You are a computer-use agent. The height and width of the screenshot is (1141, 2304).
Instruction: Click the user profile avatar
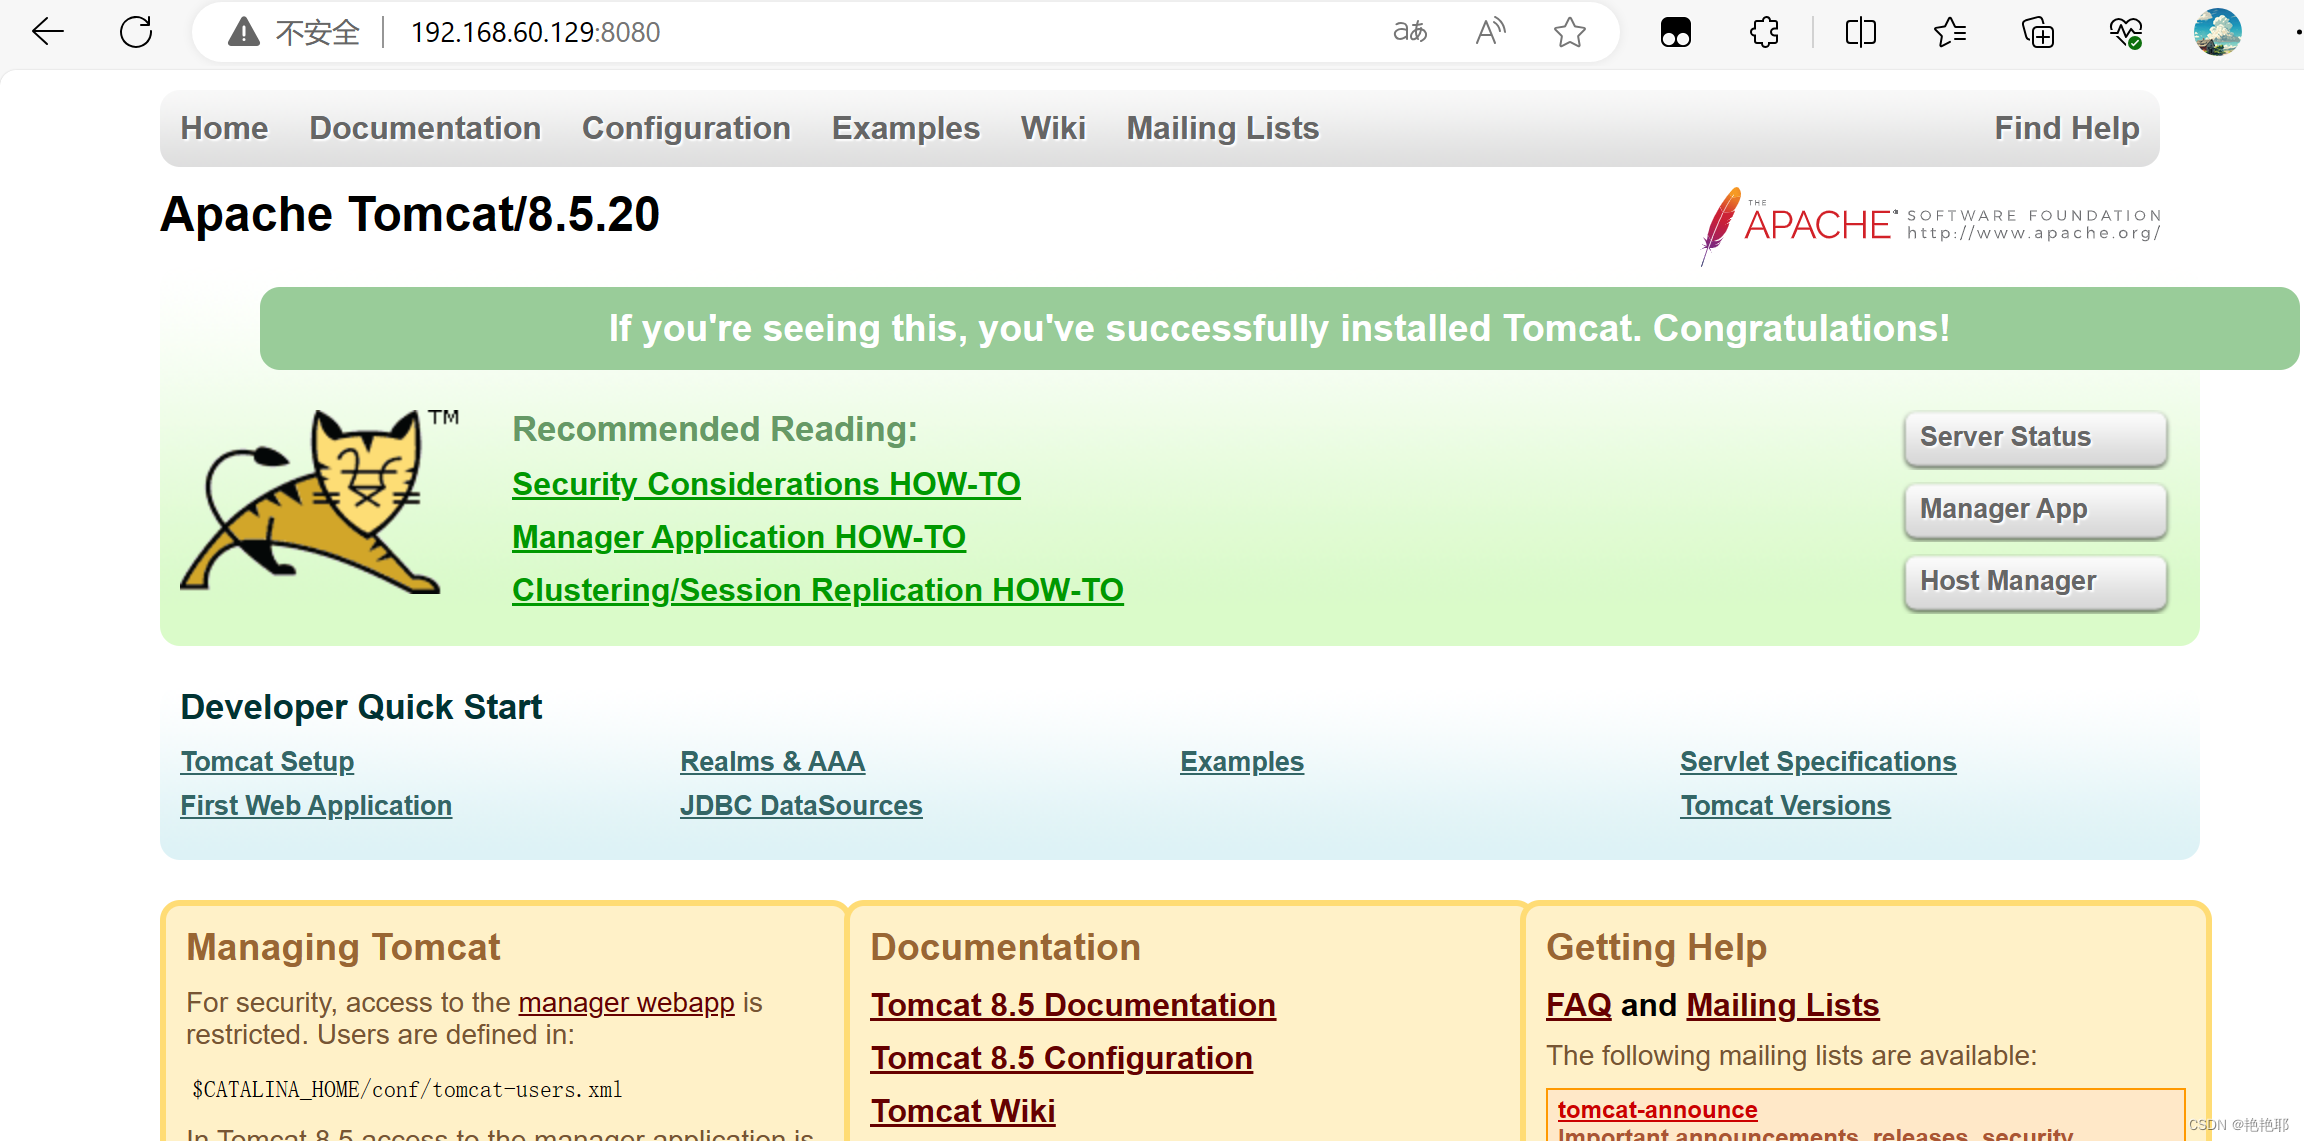pyautogui.click(x=2217, y=32)
